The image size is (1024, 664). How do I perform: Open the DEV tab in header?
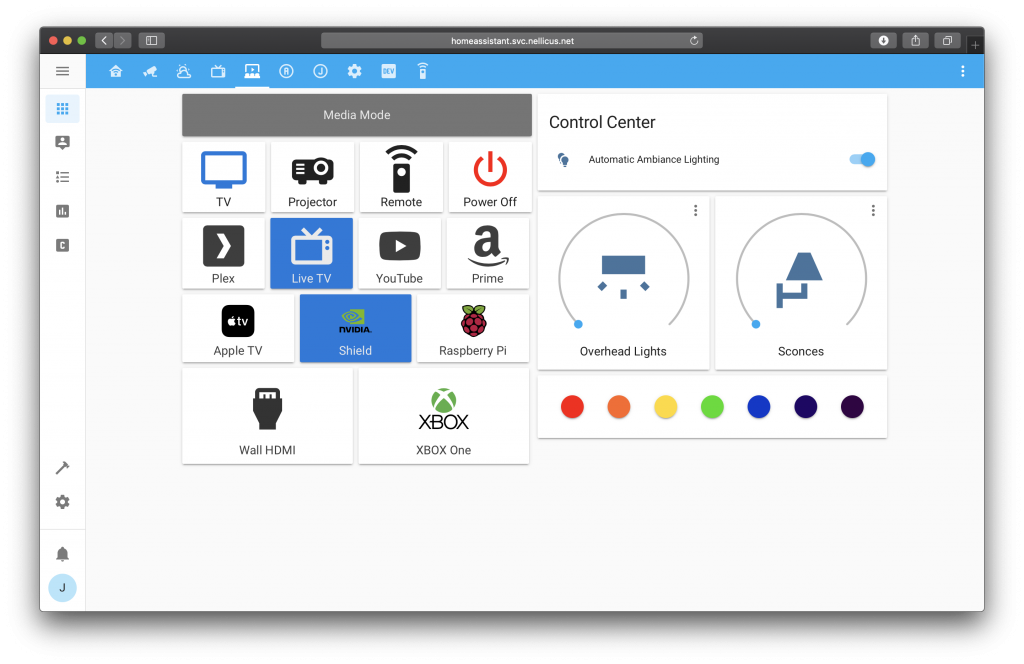388,71
